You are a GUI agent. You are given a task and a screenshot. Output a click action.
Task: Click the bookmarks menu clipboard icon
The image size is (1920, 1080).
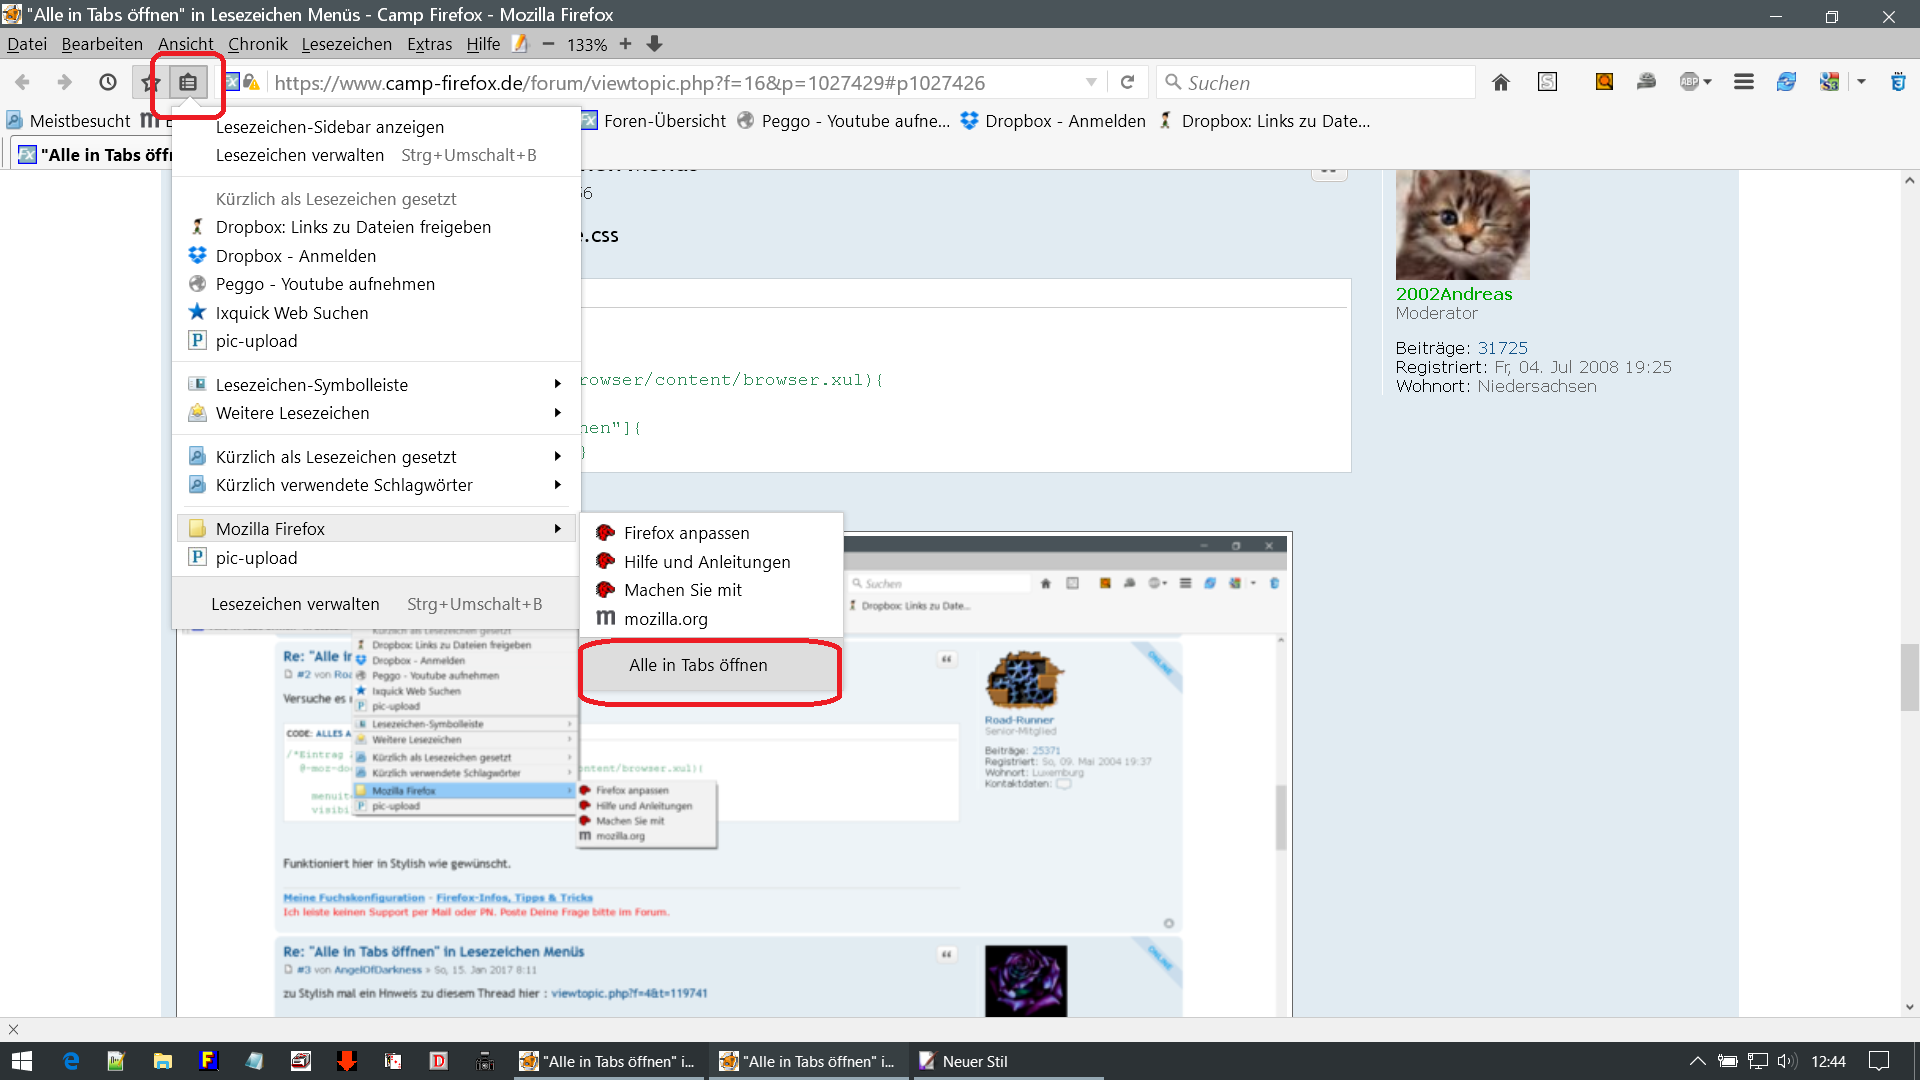pos(188,83)
